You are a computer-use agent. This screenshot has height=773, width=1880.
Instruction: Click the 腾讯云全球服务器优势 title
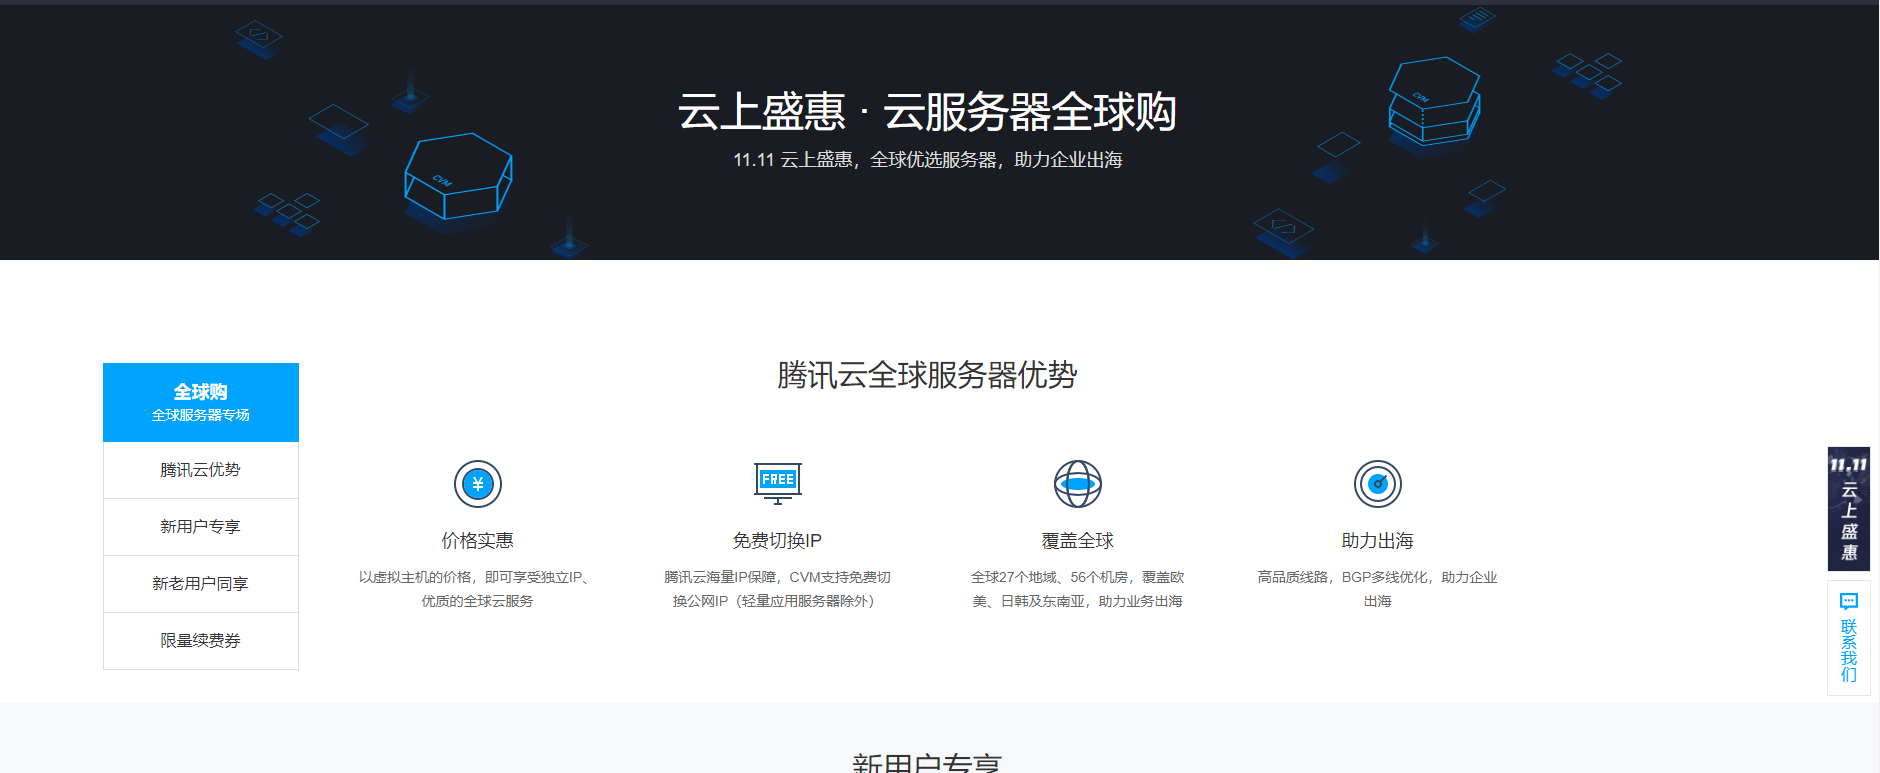click(x=927, y=376)
